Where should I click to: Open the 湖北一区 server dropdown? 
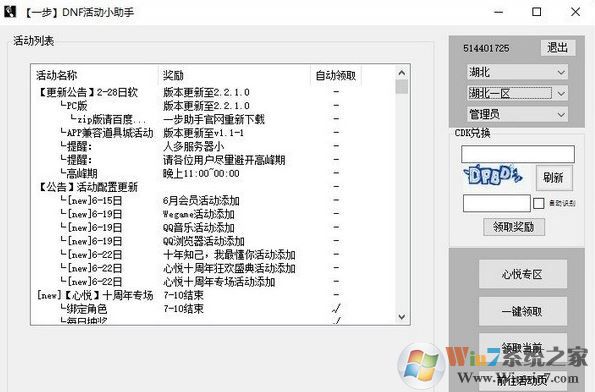tap(517, 93)
